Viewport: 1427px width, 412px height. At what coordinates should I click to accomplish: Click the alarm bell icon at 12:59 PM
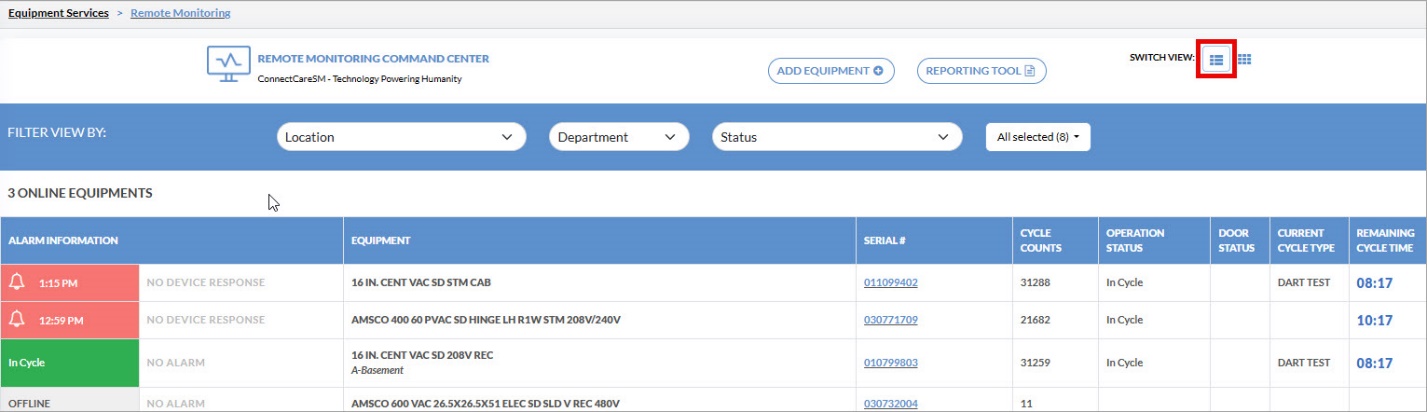coord(16,320)
